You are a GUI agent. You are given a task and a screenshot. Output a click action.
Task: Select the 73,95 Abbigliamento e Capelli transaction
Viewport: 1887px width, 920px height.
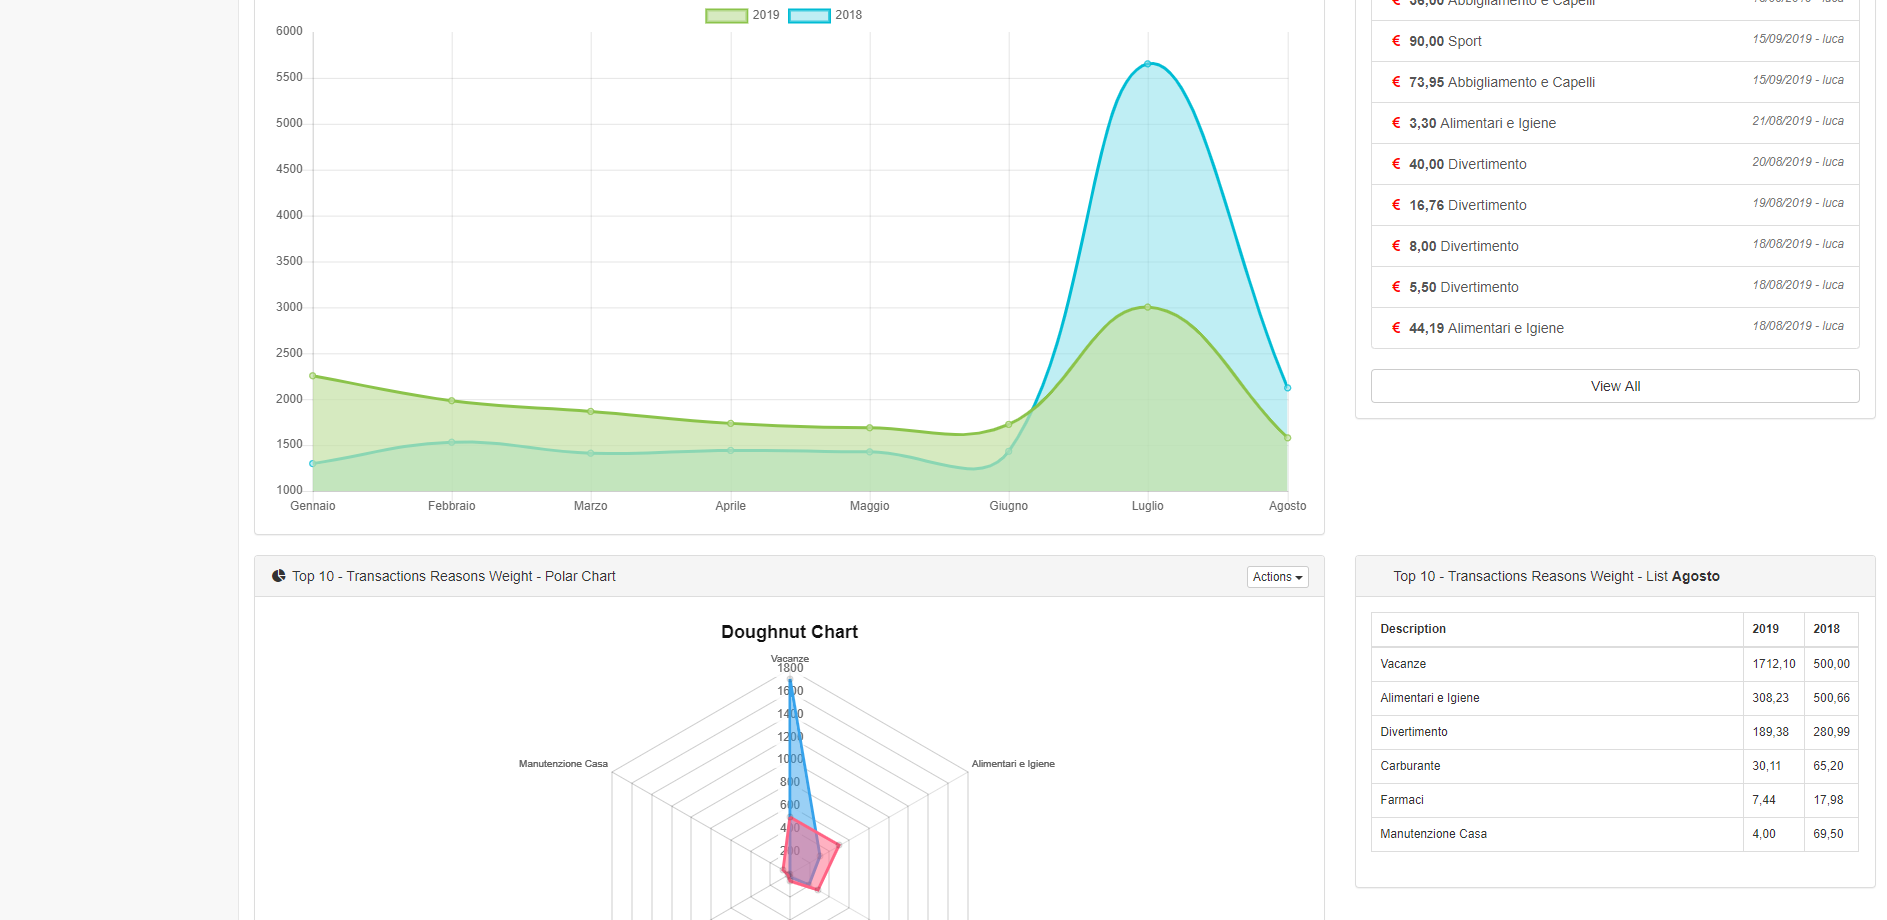coord(1615,82)
